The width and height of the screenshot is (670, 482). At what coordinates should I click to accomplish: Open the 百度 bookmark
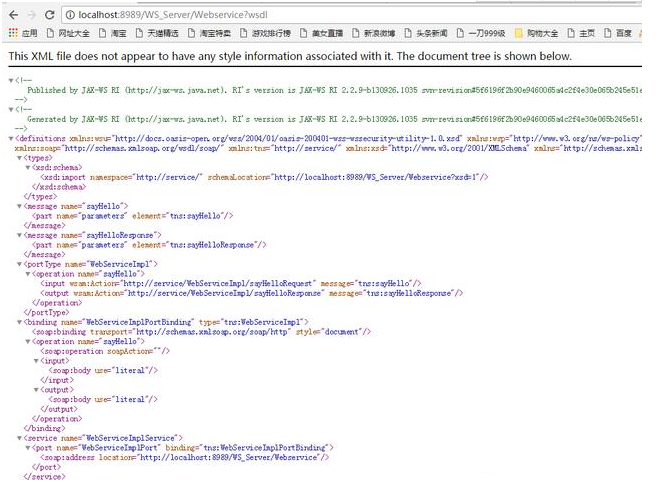point(618,33)
